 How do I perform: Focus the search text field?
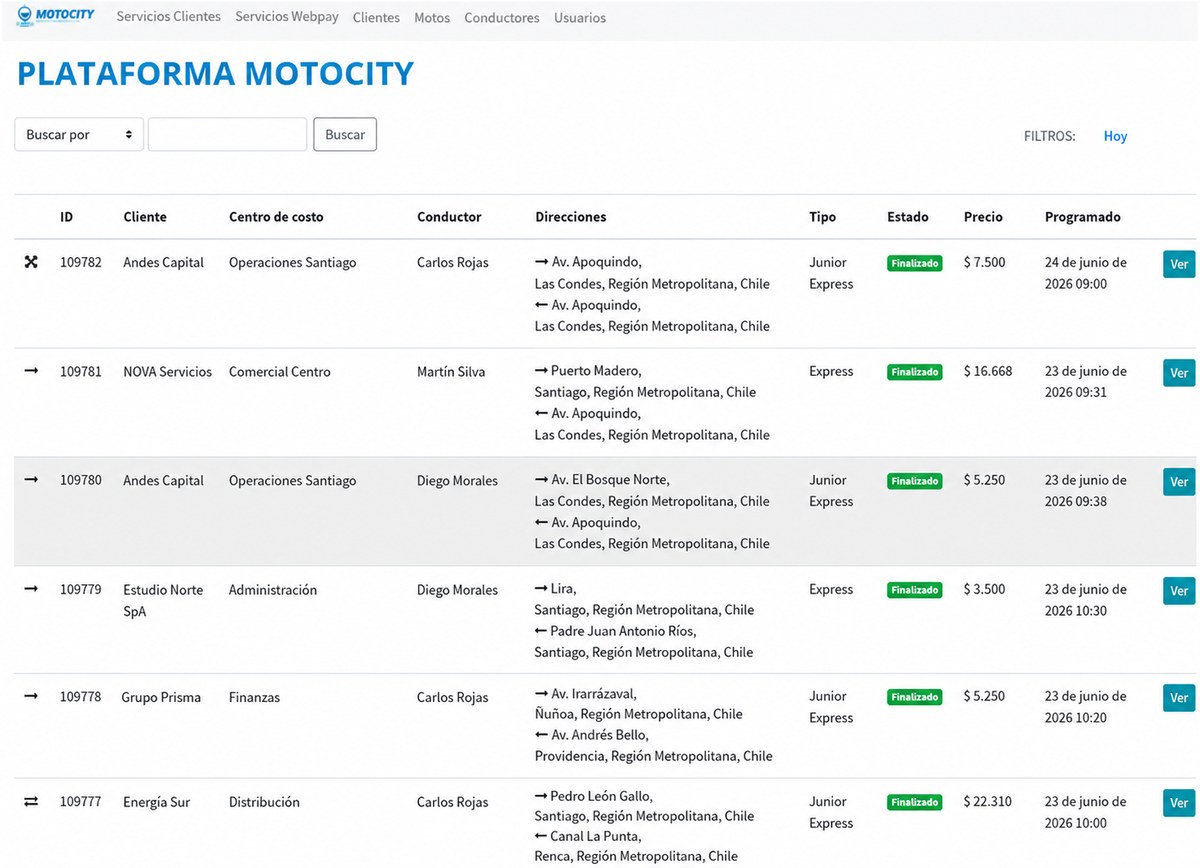(x=227, y=134)
